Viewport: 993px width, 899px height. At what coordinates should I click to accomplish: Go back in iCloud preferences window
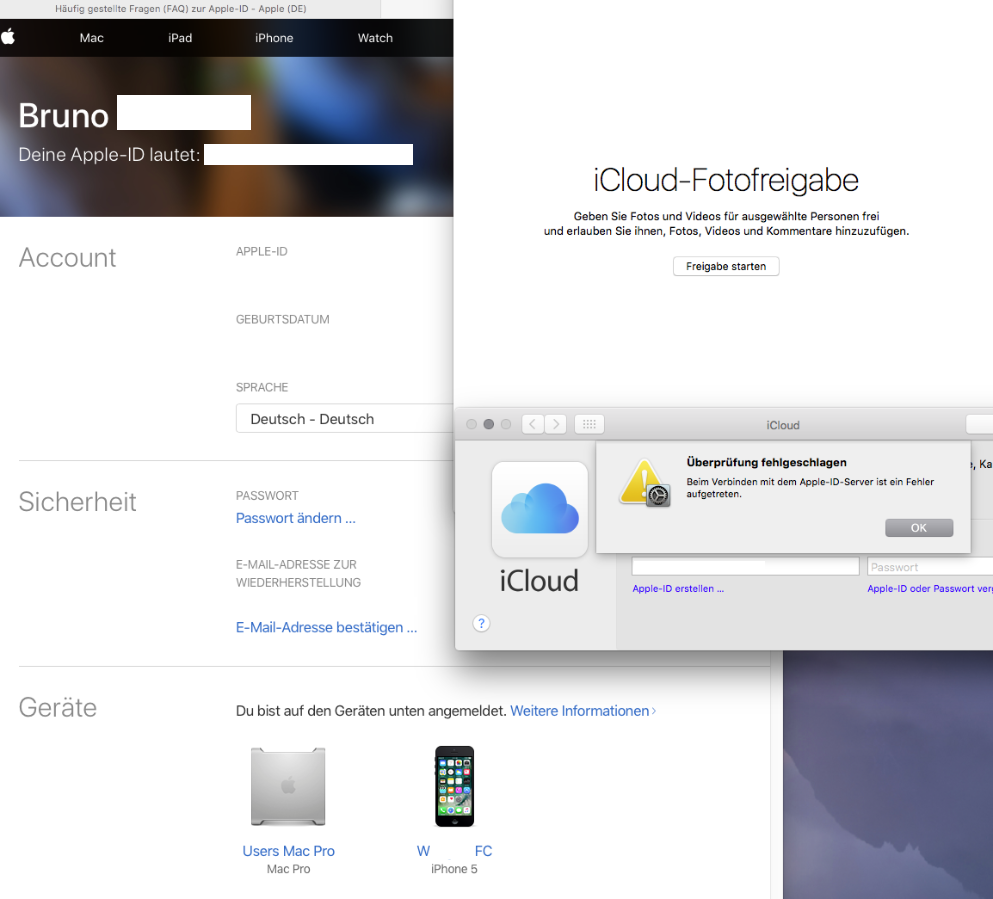click(532, 424)
